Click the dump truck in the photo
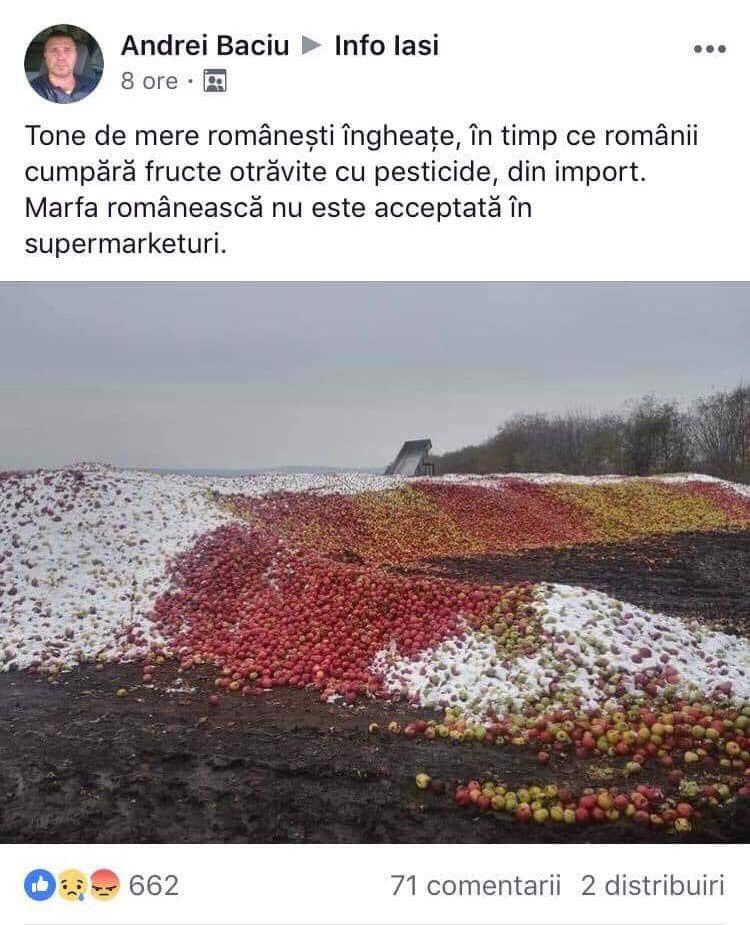Screen dimensions: 750x925 coord(411,457)
